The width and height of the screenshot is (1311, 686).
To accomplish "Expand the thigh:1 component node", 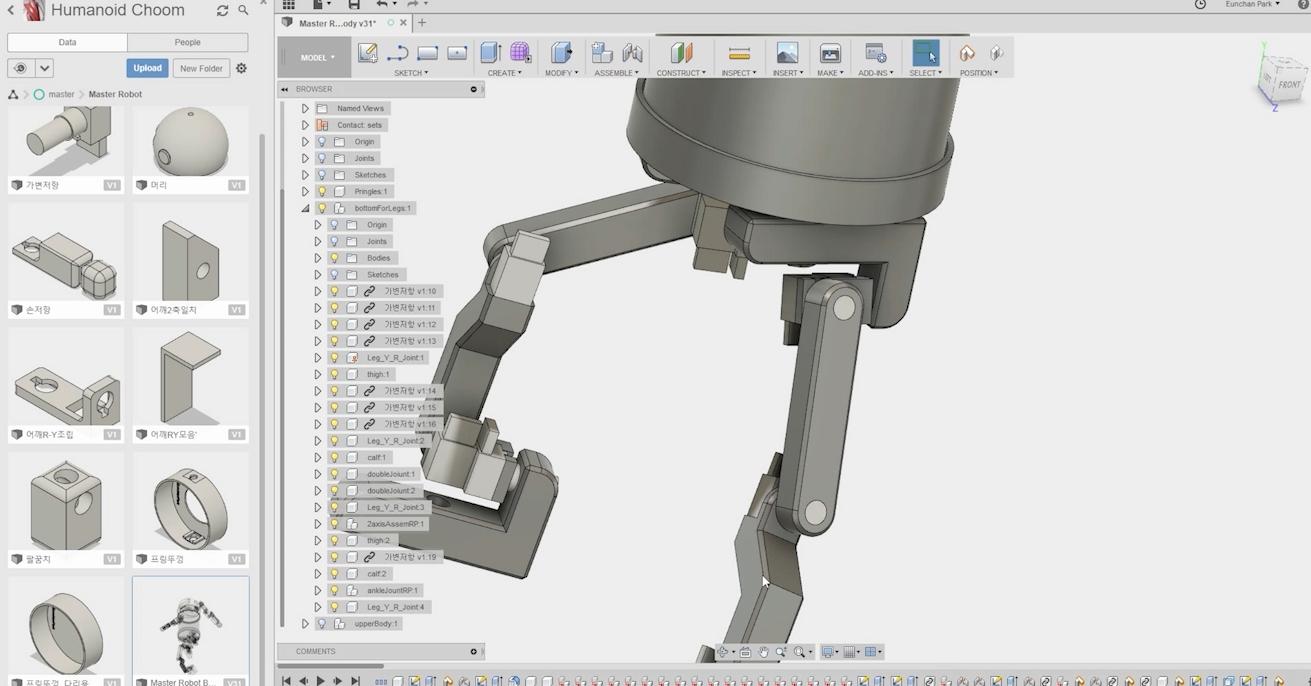I will pos(318,374).
